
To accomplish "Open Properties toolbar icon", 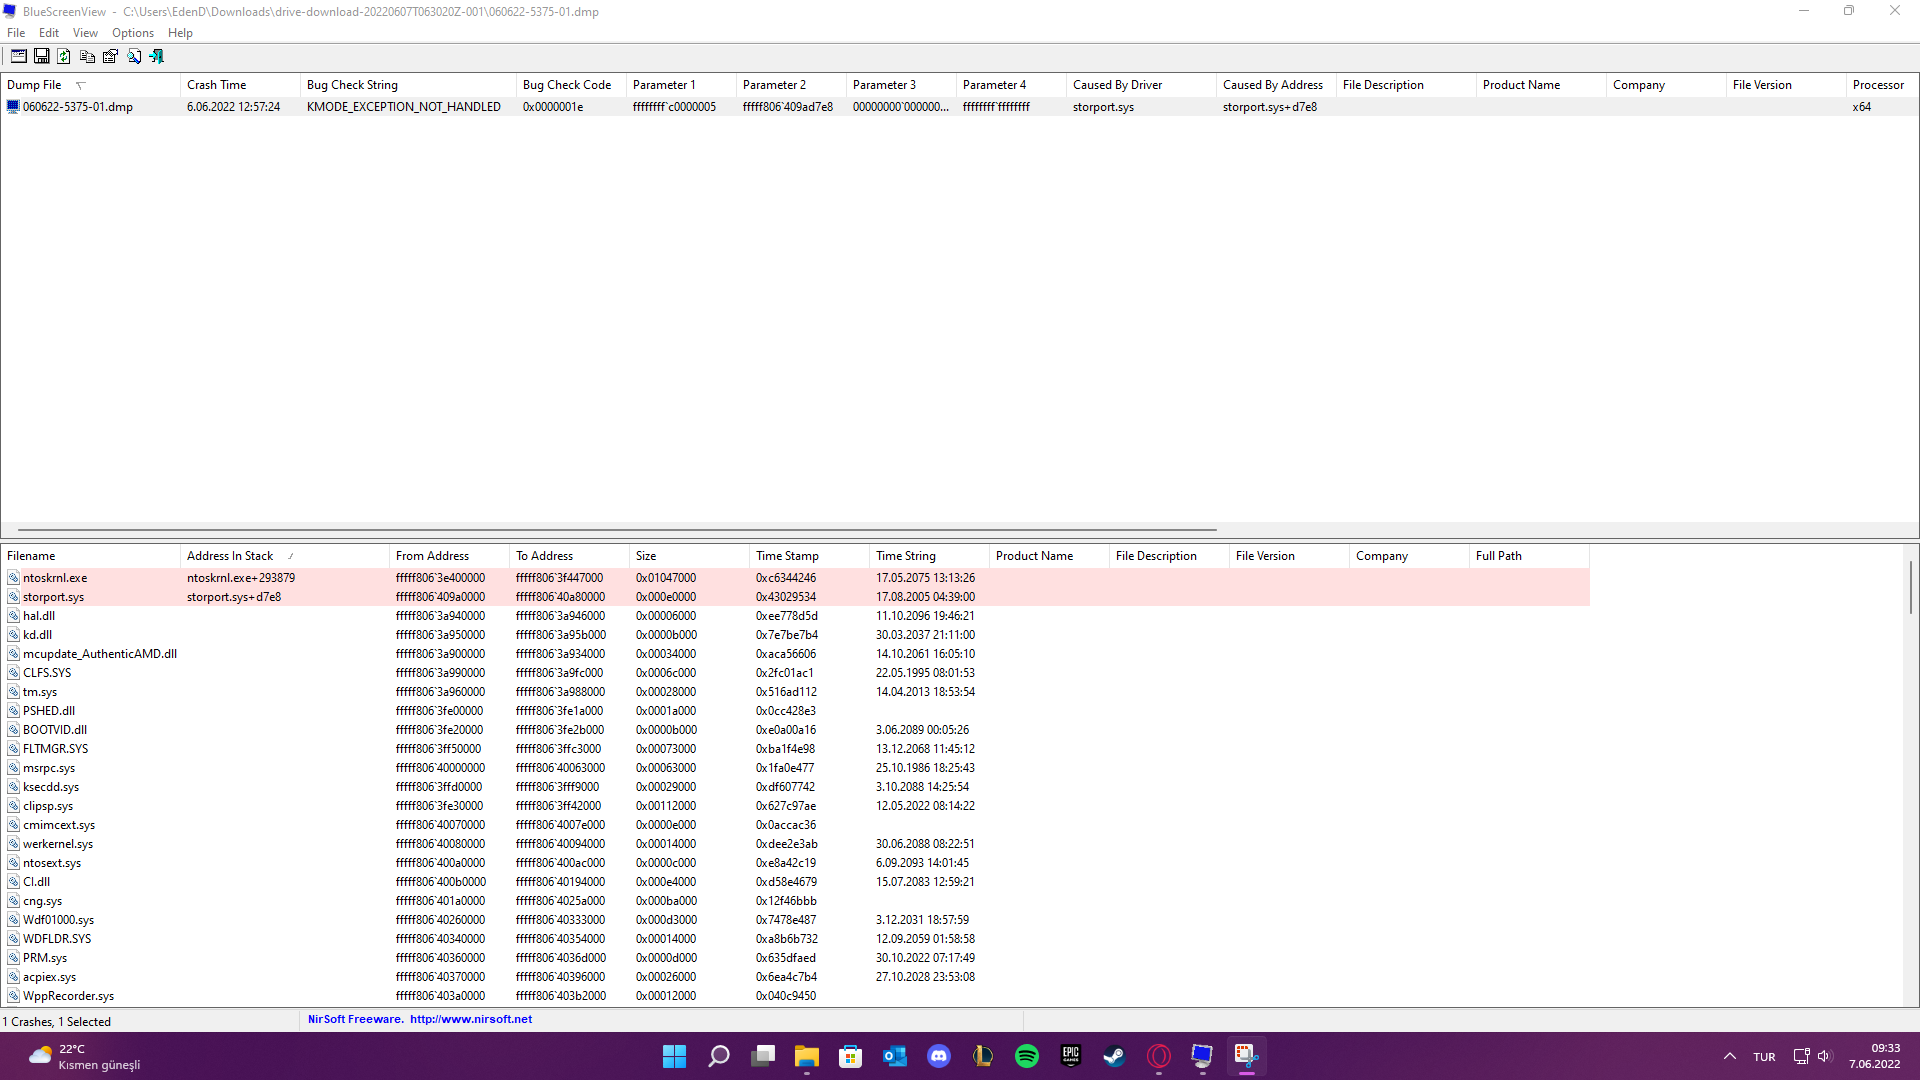I will pos(110,56).
